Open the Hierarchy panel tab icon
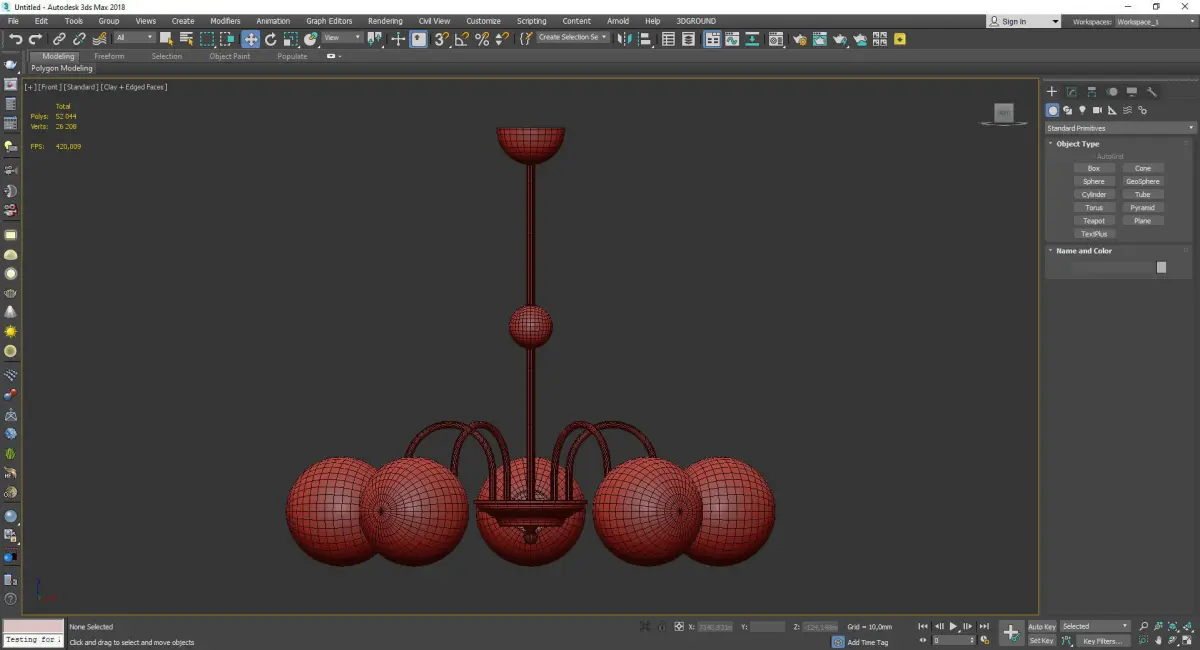 point(1091,92)
